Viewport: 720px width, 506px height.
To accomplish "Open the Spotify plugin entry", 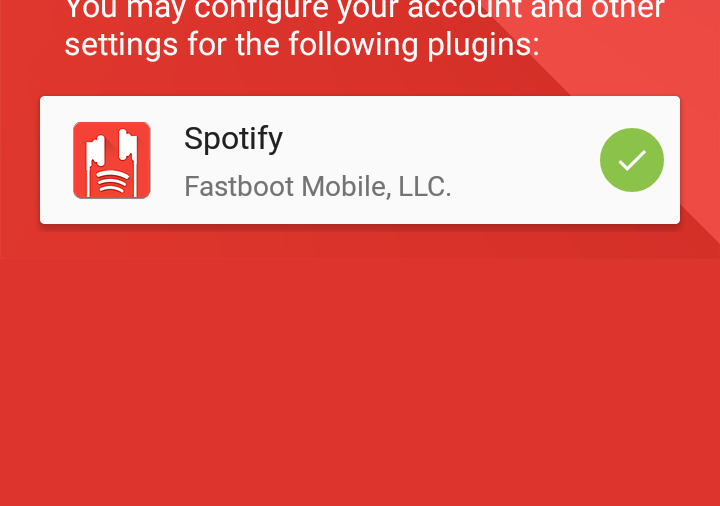I will [360, 160].
